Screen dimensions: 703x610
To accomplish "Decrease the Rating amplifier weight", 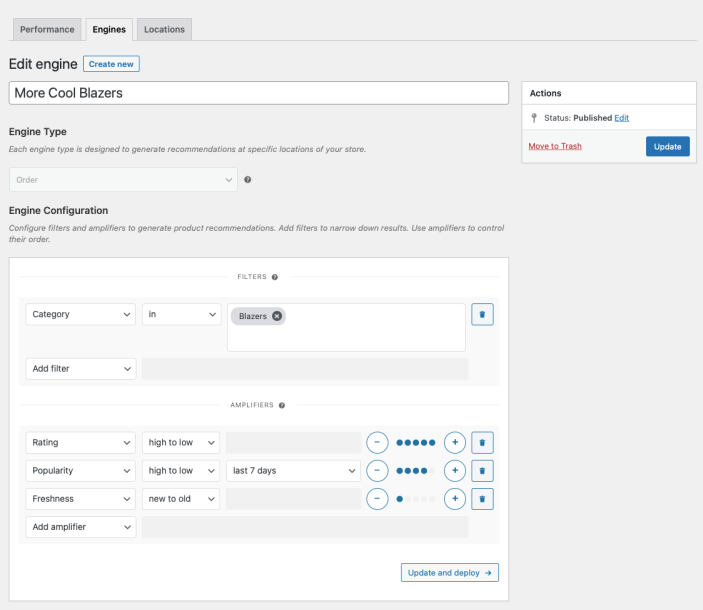I will (377, 442).
